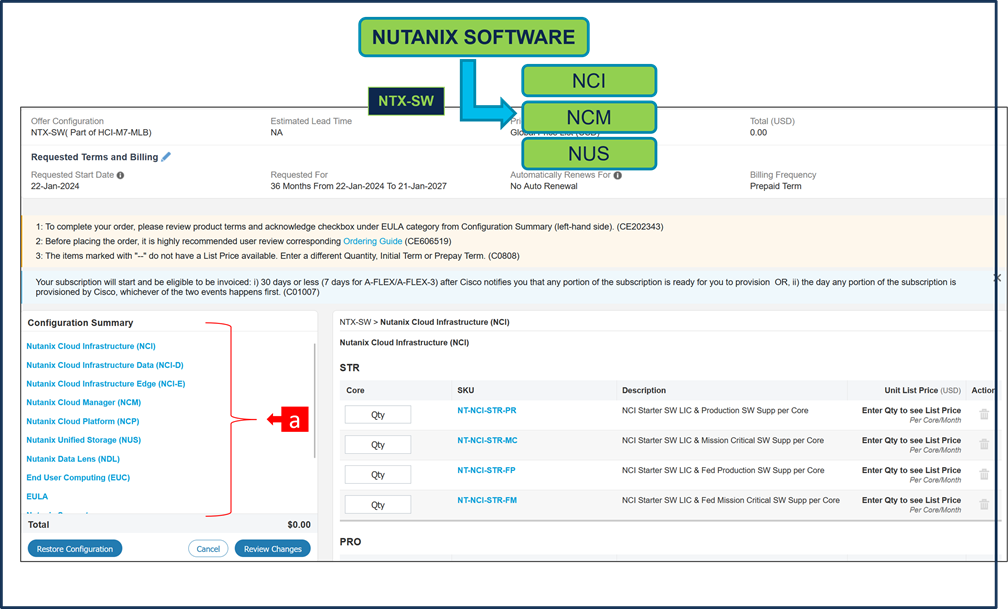The height and width of the screenshot is (609, 1008).
Task: Click NTX-SW( Part of HCI-M7-MLB) offer text
Action: 91,132
